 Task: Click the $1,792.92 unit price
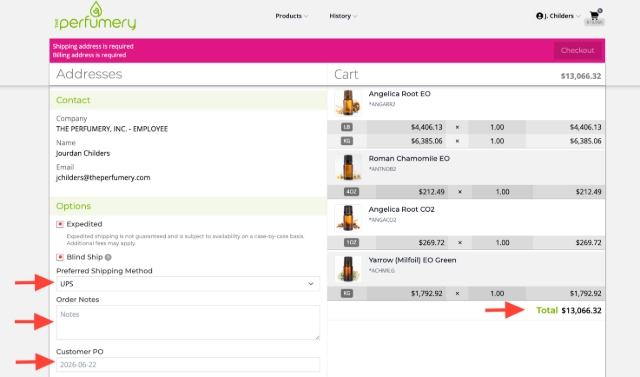click(x=426, y=293)
